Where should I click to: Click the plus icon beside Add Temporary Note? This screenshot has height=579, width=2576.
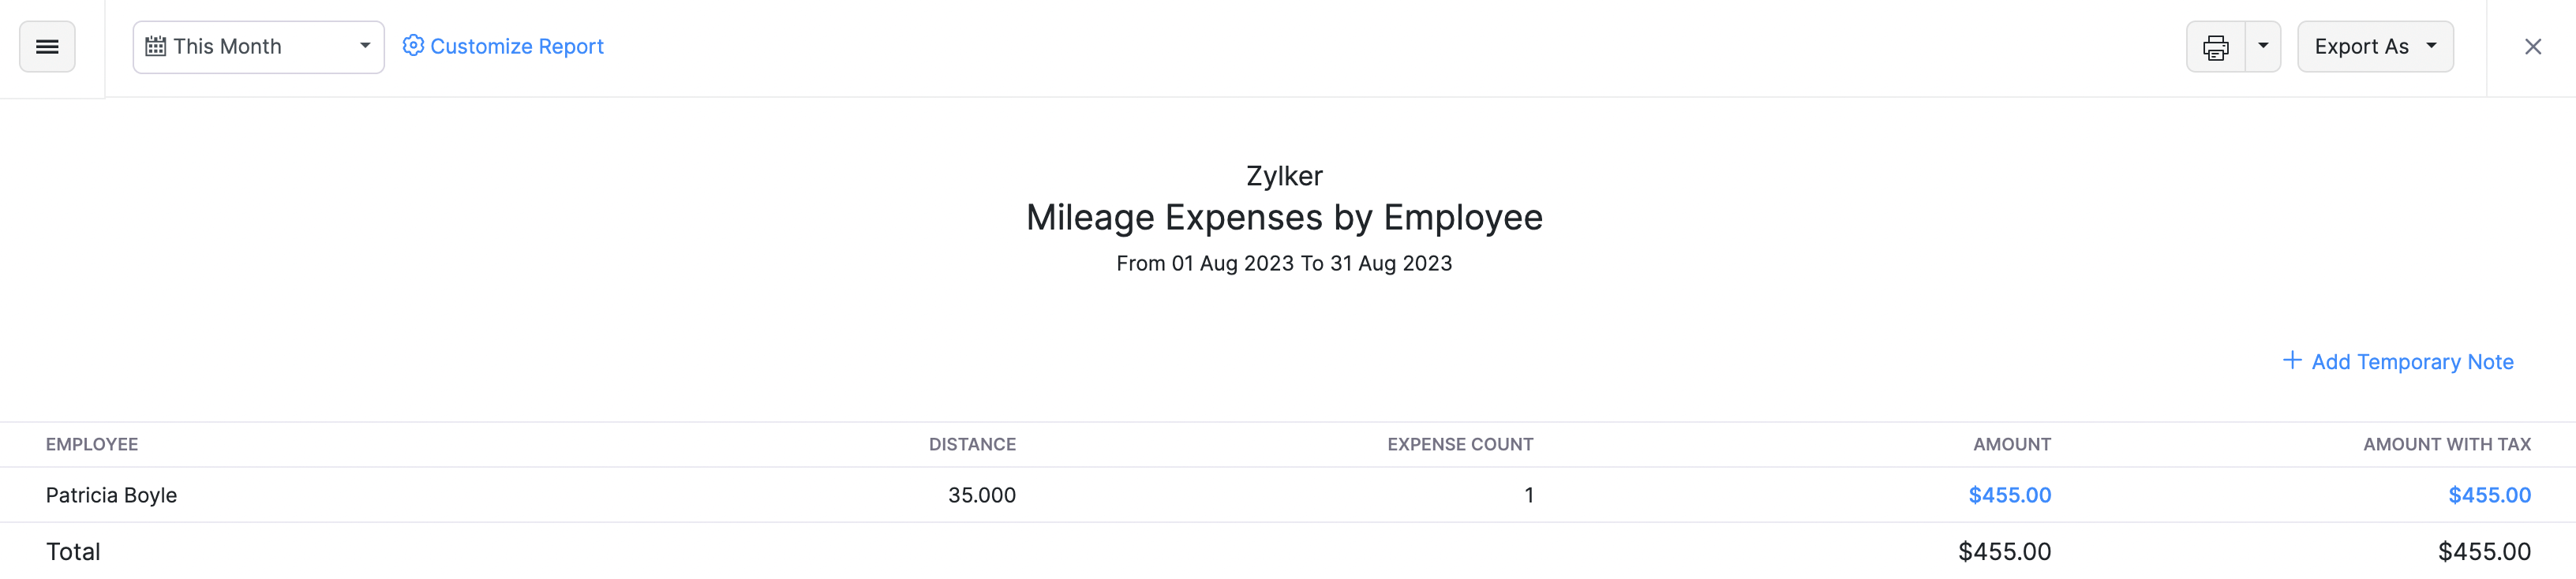tap(2291, 360)
